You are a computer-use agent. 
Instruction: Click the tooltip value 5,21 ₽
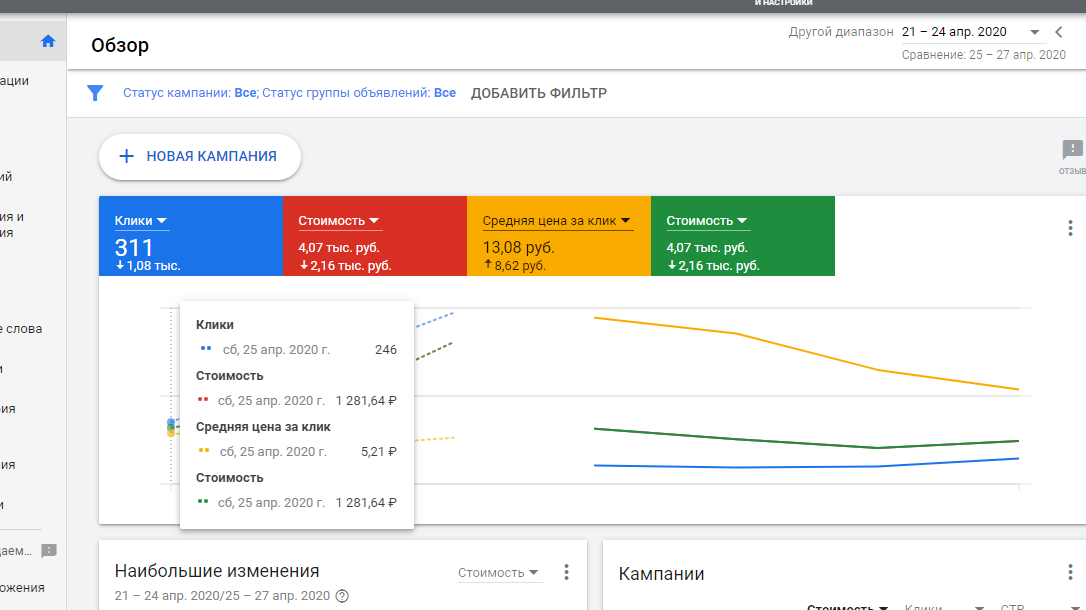[379, 451]
